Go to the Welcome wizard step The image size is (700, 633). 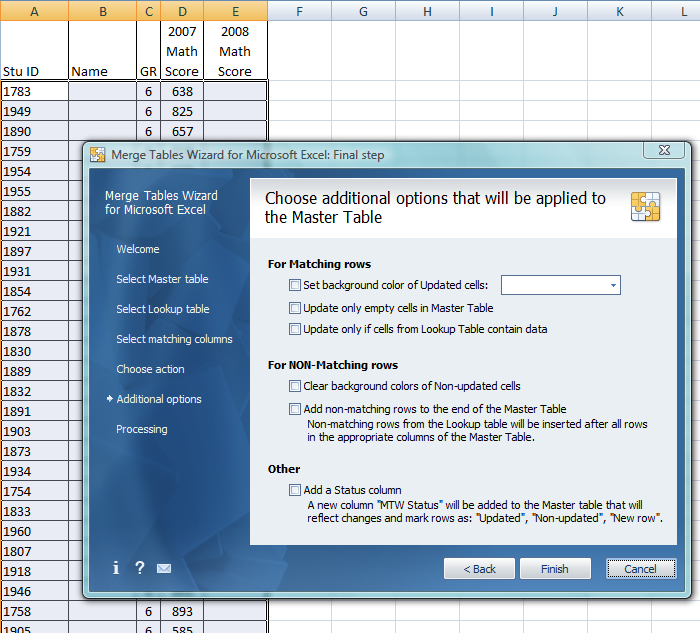[138, 249]
